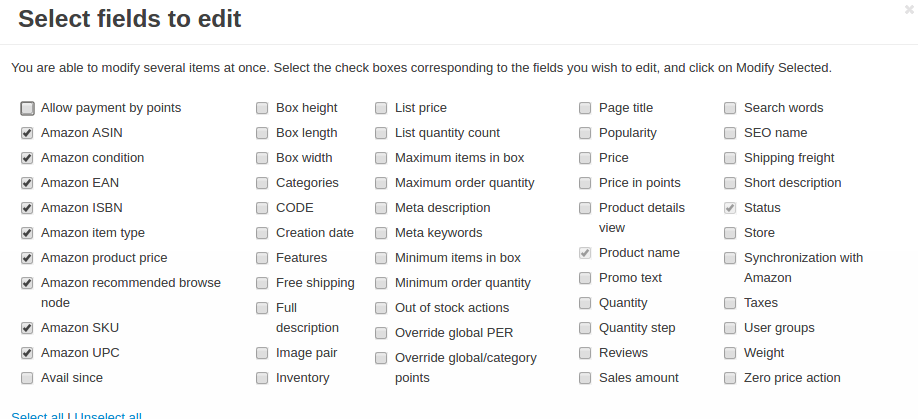Uncheck the Amazon ASIN checkbox
The image size is (918, 419).
point(27,133)
